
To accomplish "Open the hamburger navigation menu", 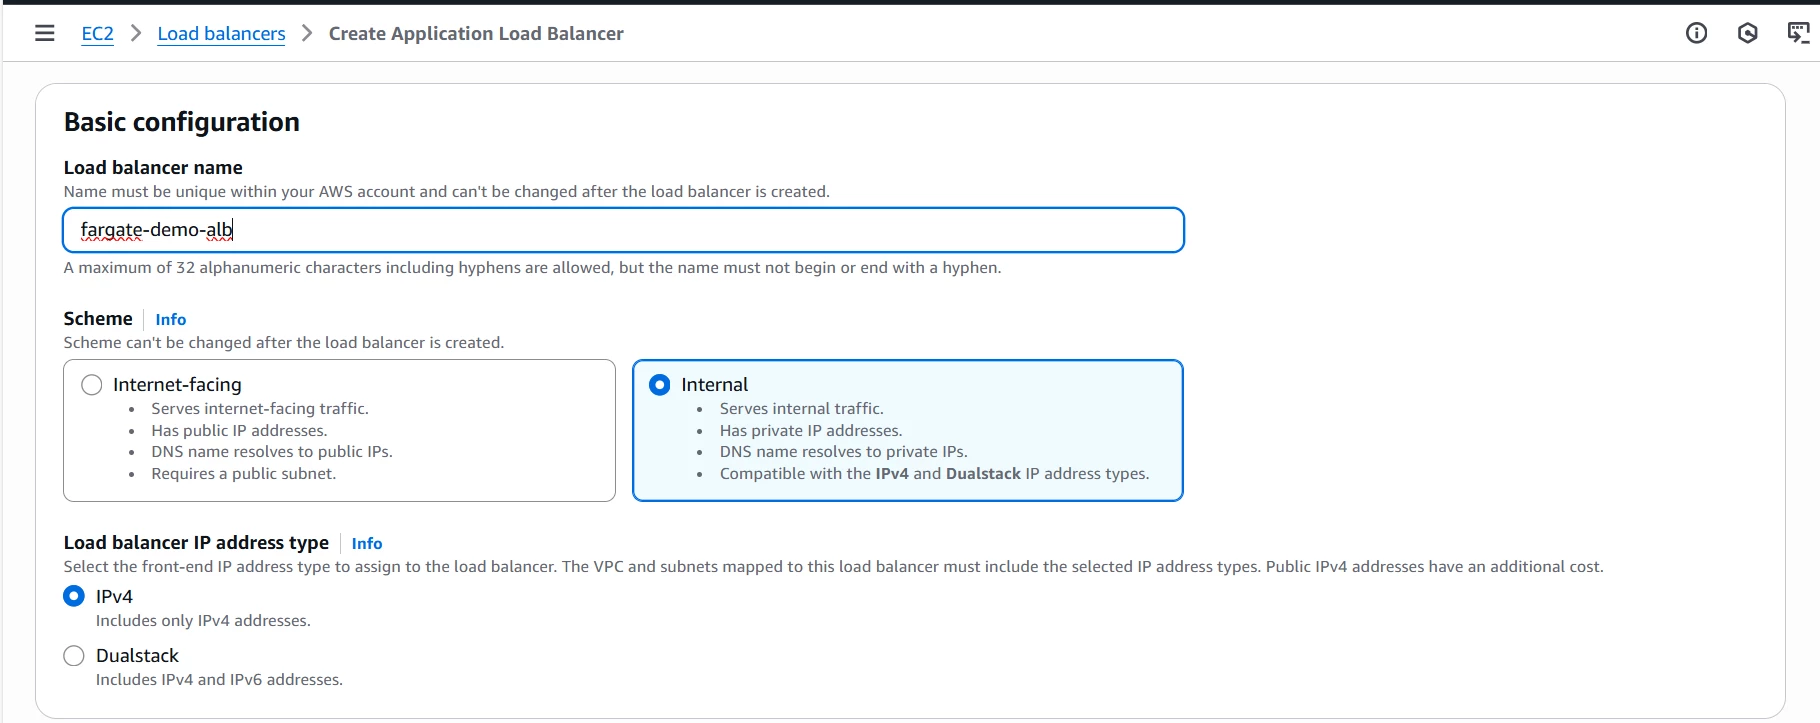I will pos(44,33).
